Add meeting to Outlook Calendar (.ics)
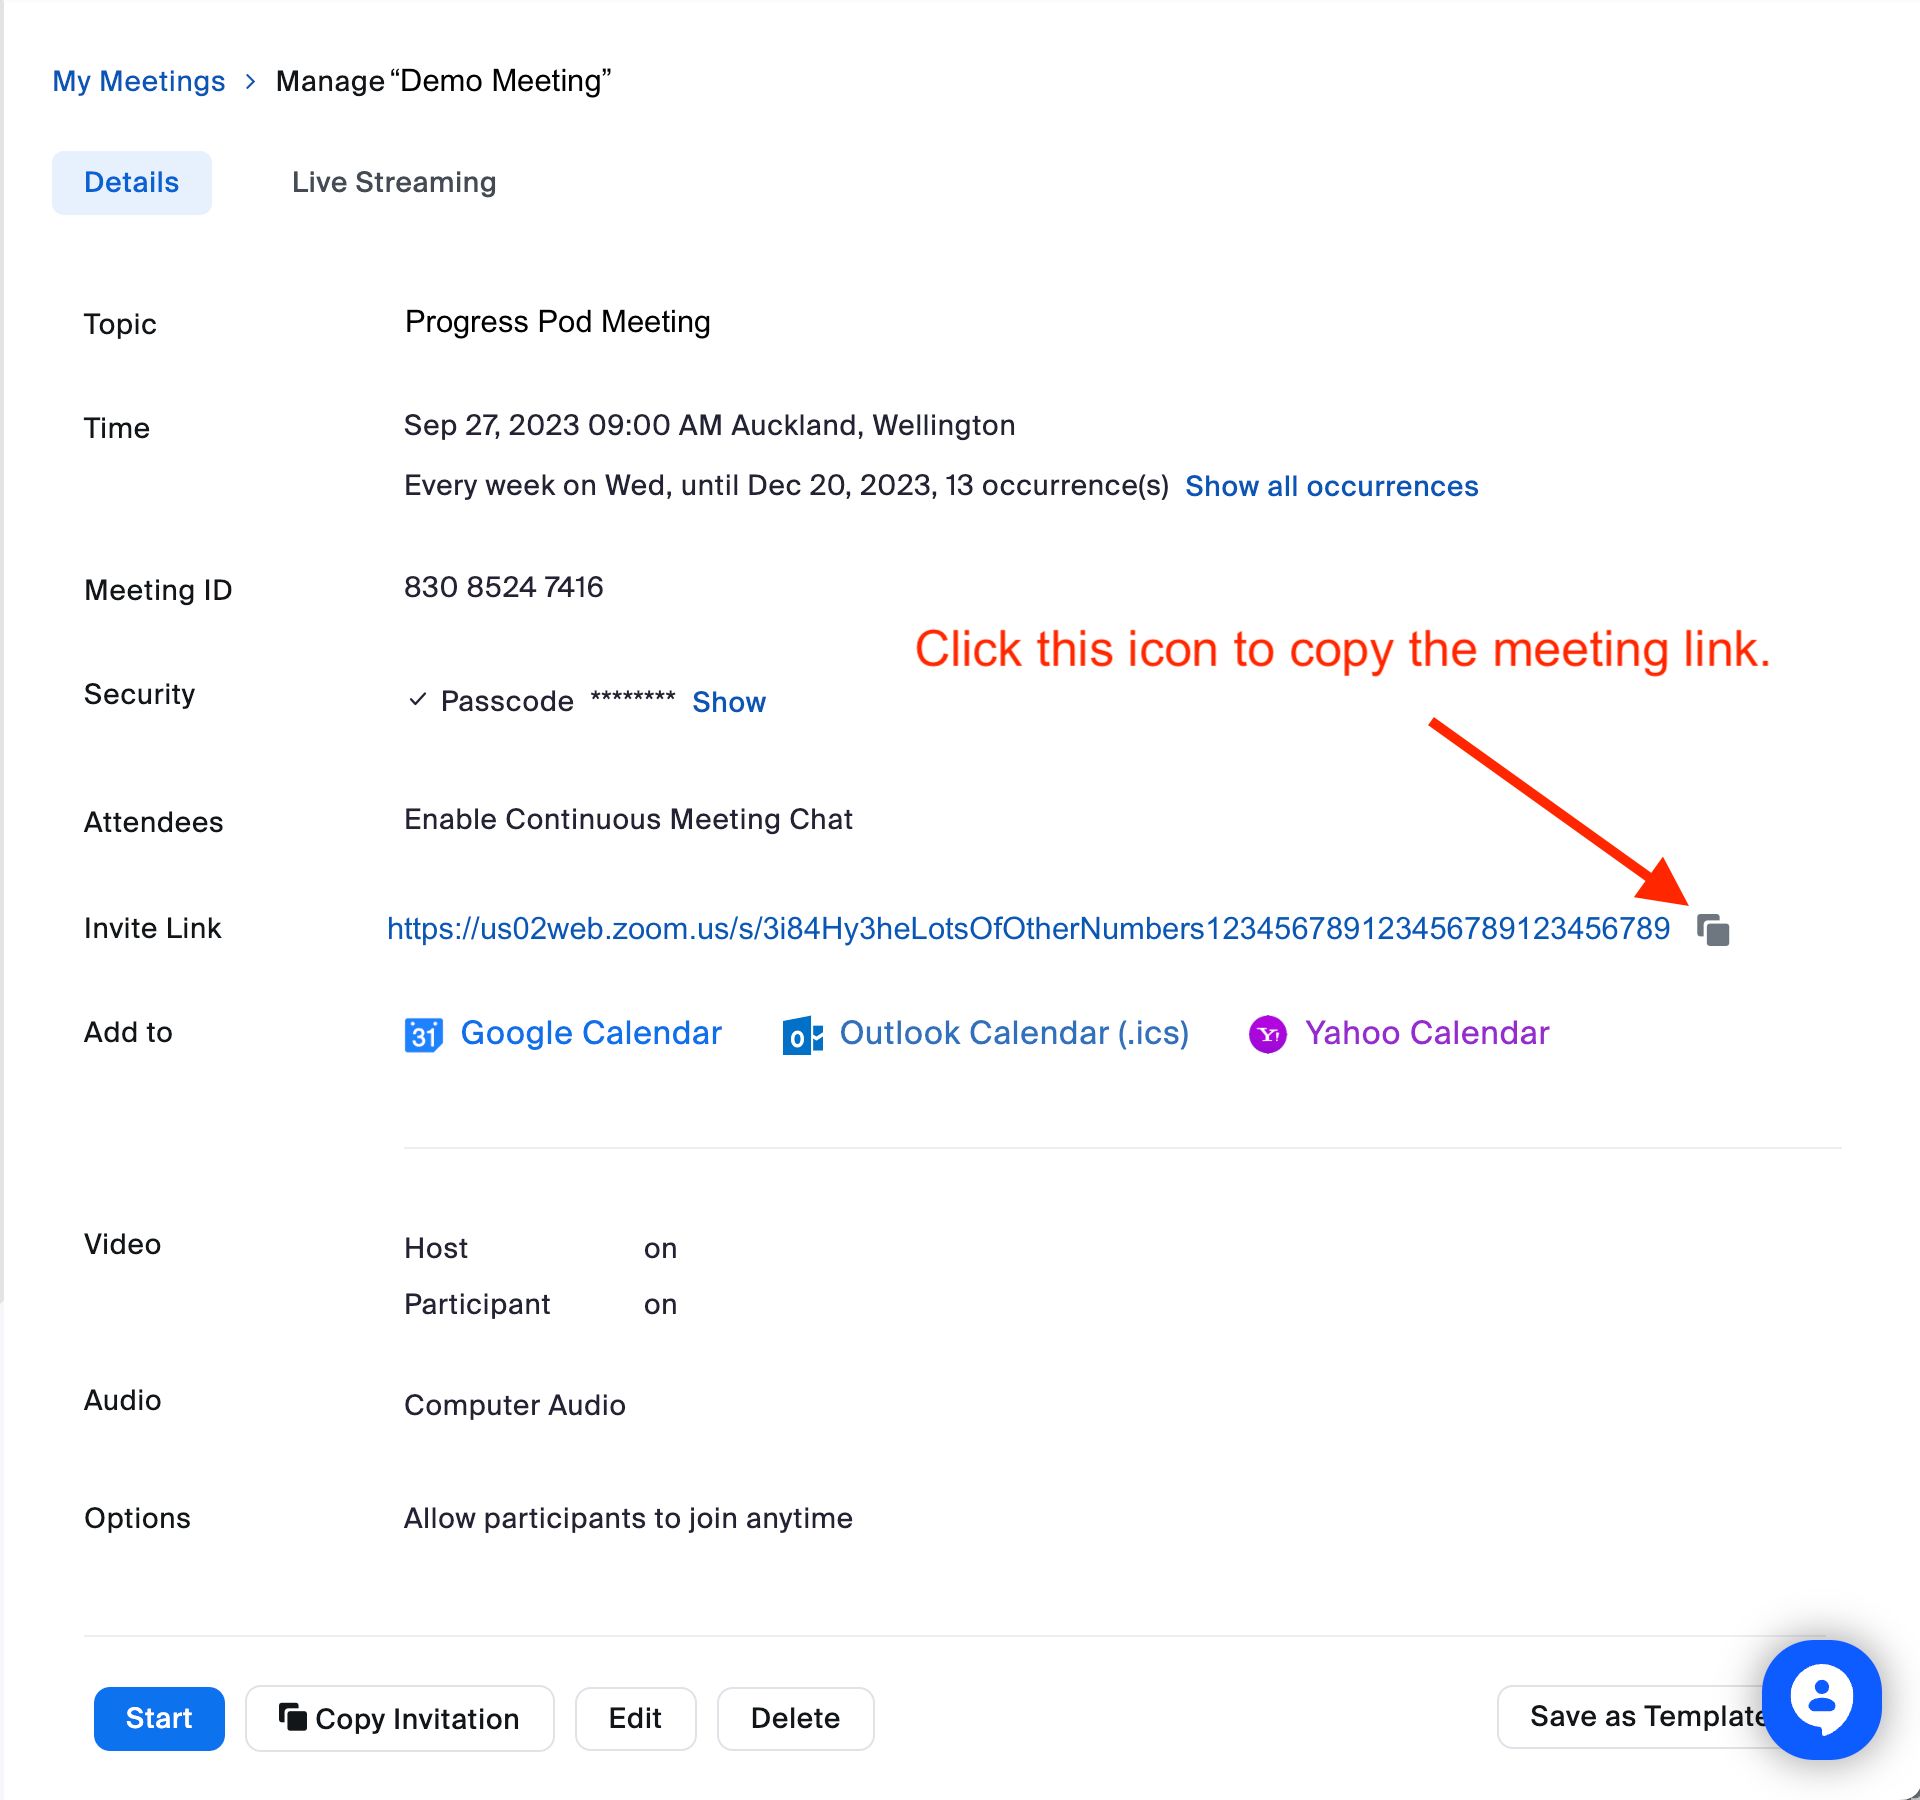Image resolution: width=1920 pixels, height=1800 pixels. coord(1014,1033)
